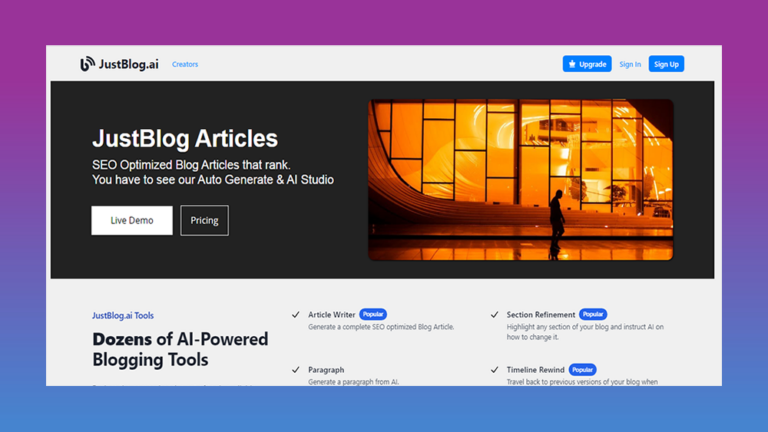Click the Dozens of AI-Powered Blogging Tools heading
The height and width of the screenshot is (432, 768).
180,349
